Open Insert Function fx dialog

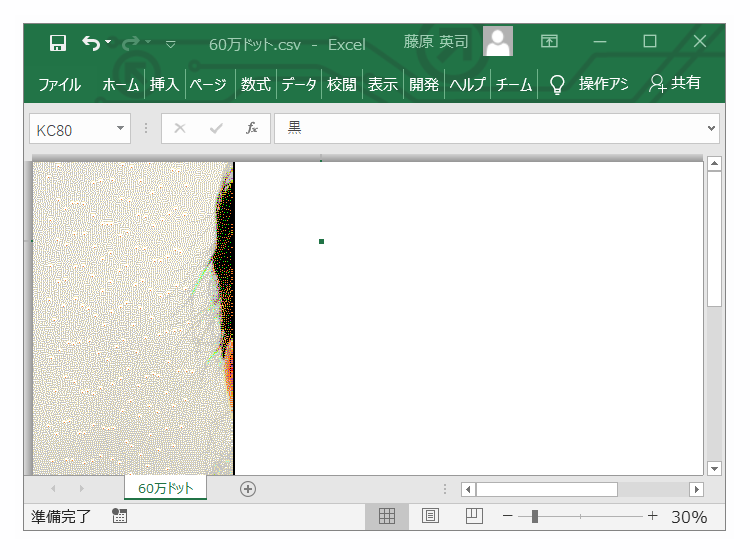(x=252, y=128)
